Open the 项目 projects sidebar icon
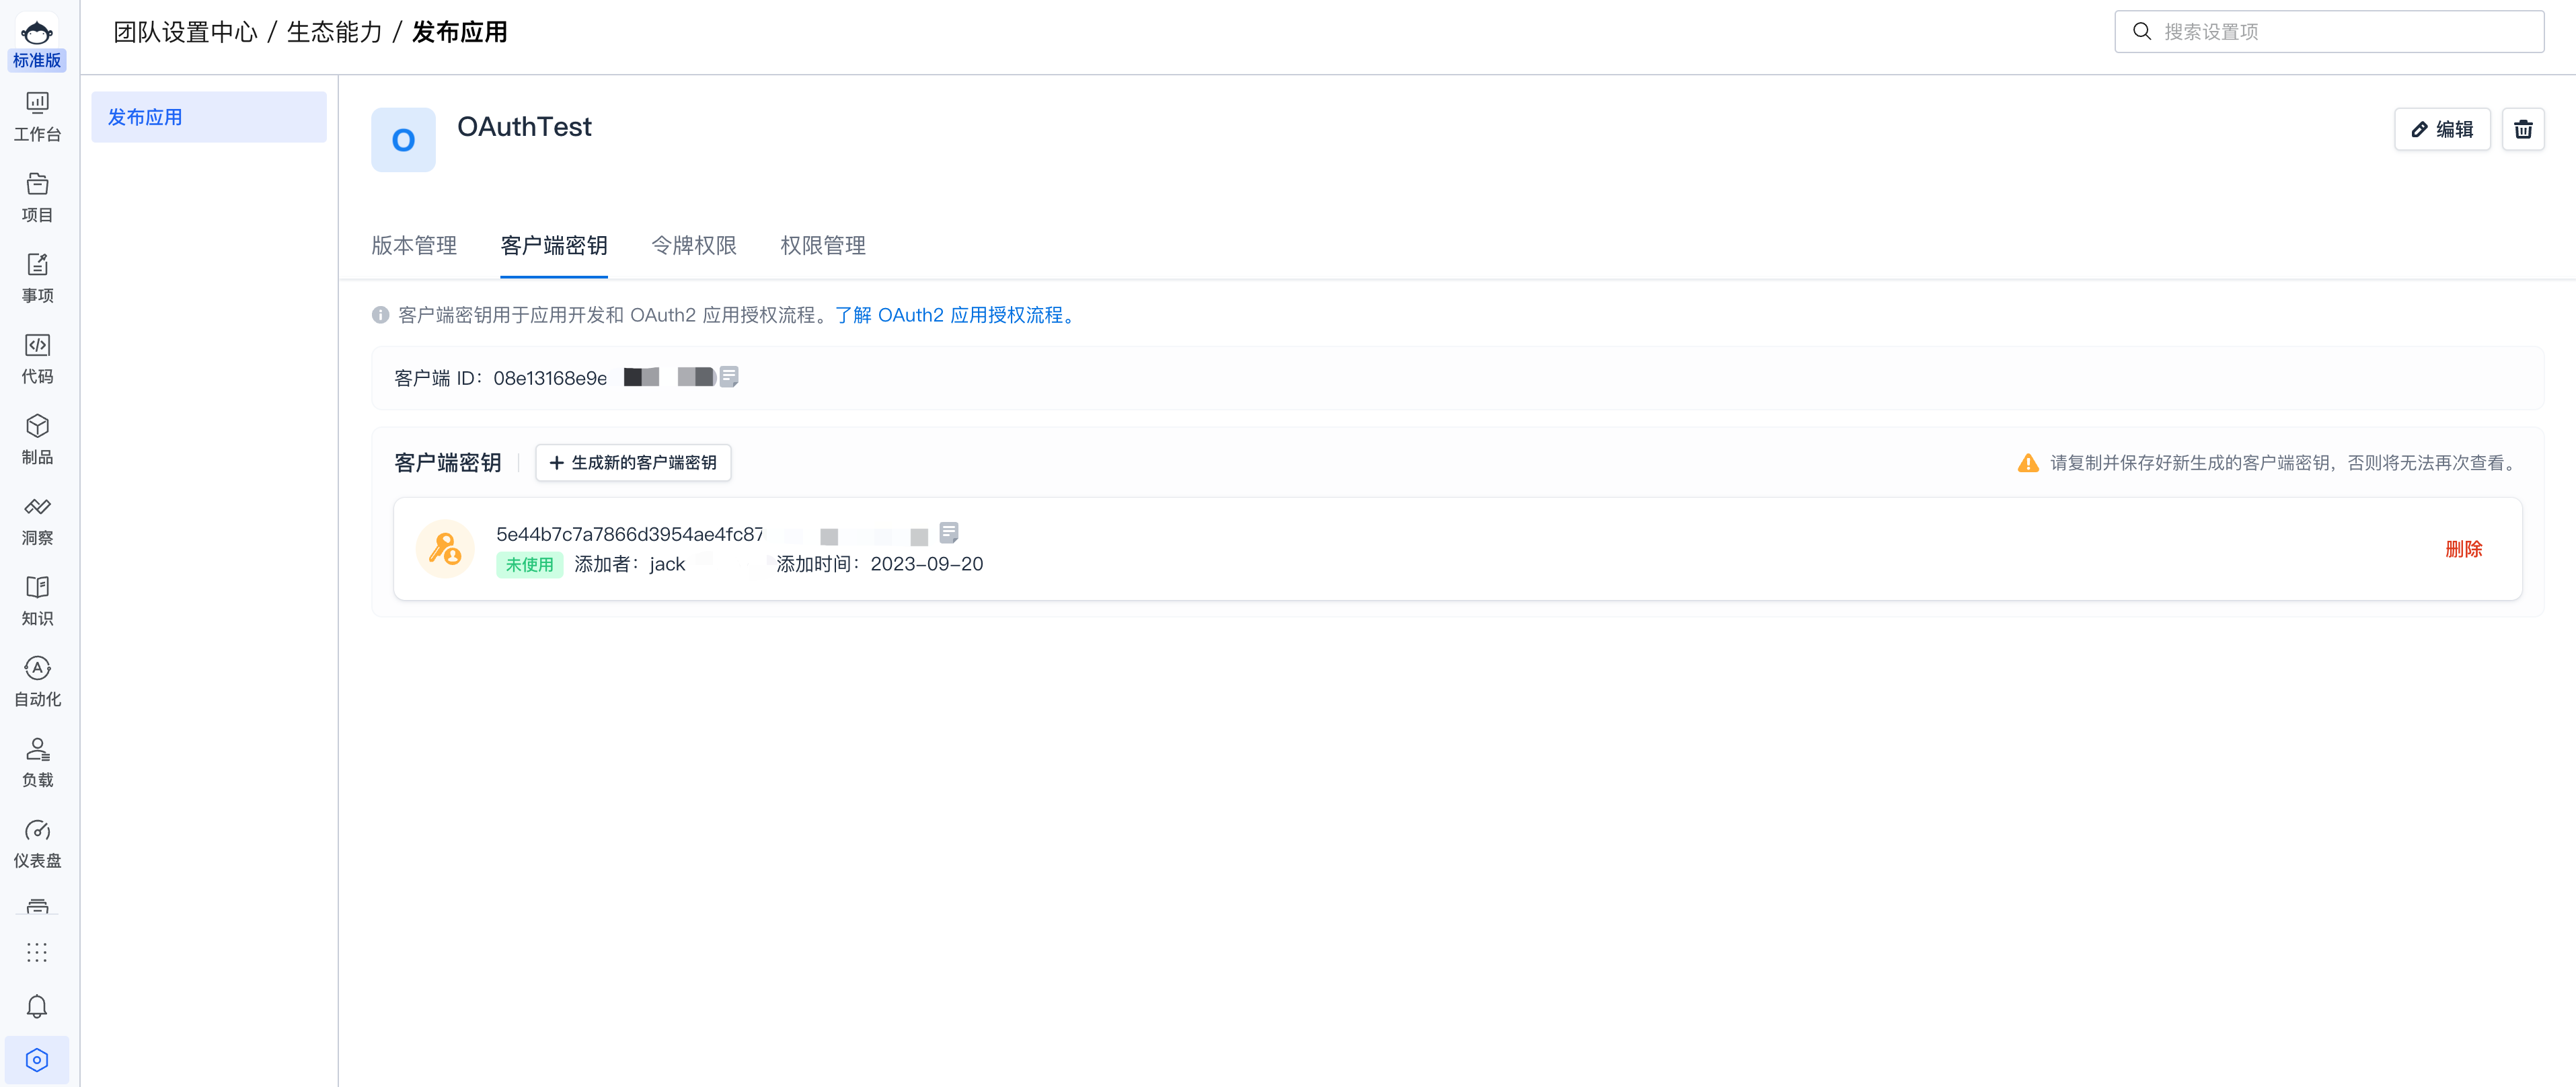The height and width of the screenshot is (1087, 2576). (37, 197)
